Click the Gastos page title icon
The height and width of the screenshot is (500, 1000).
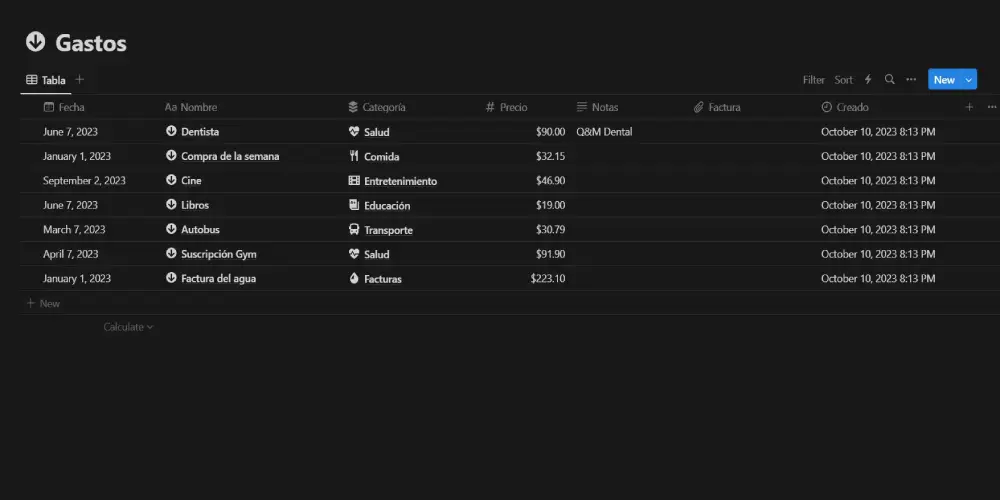(x=36, y=42)
